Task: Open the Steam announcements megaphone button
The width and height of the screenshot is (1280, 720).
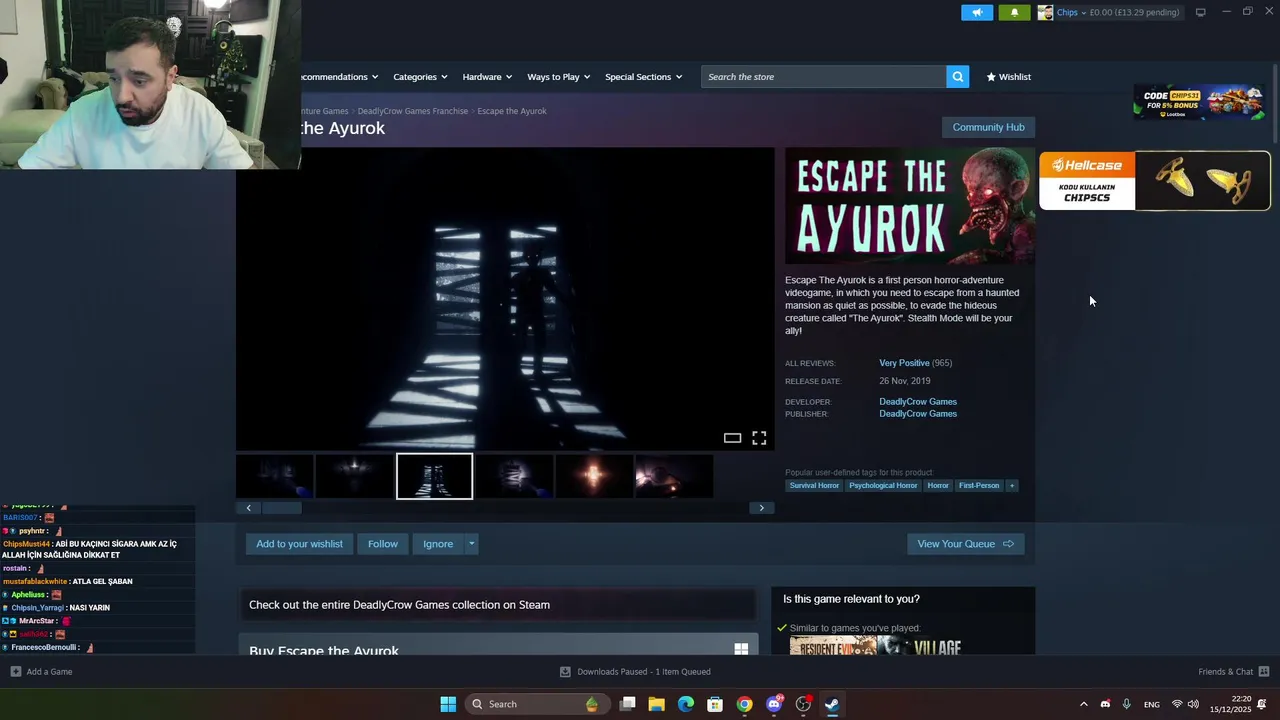Action: (x=977, y=13)
